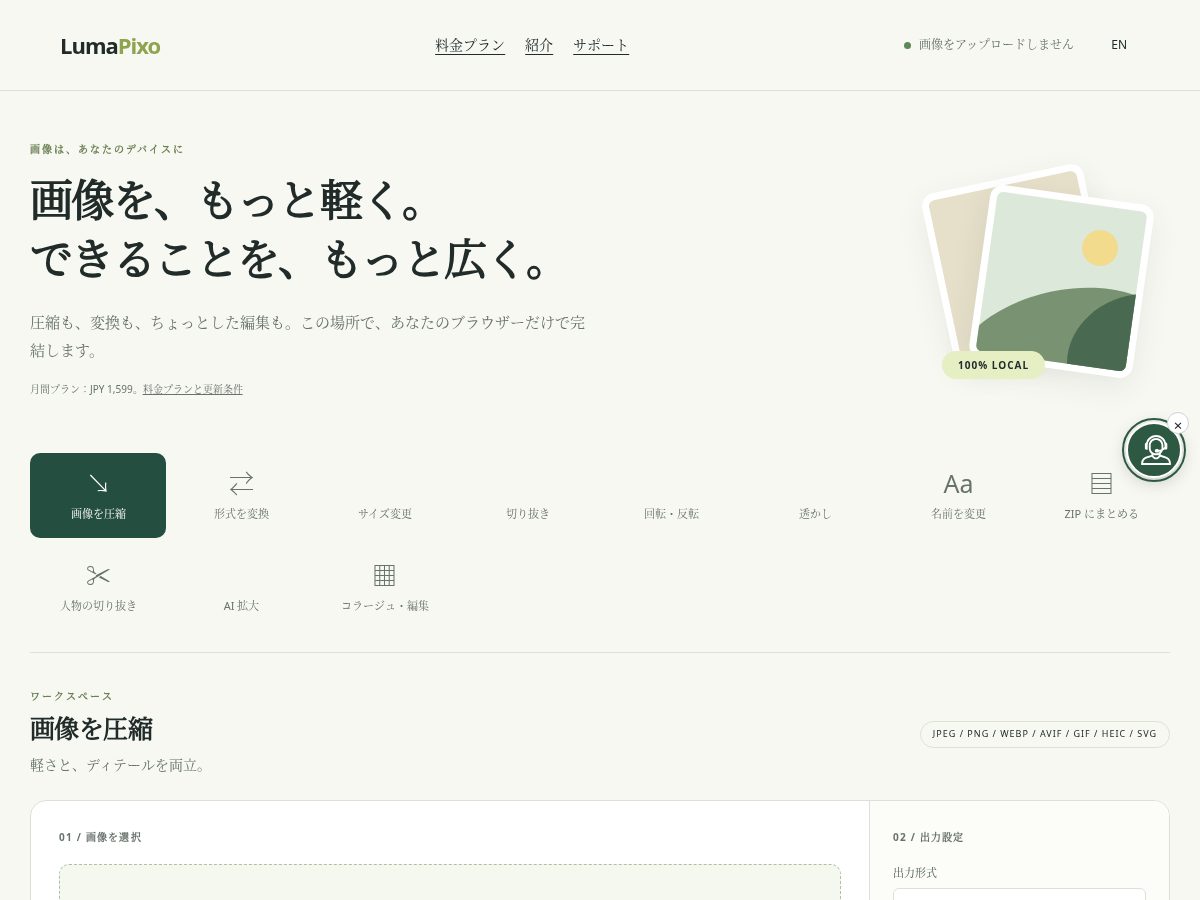Screen dimensions: 1200x900
Task: Select the 名前を変更 rename tool
Action: click(958, 495)
